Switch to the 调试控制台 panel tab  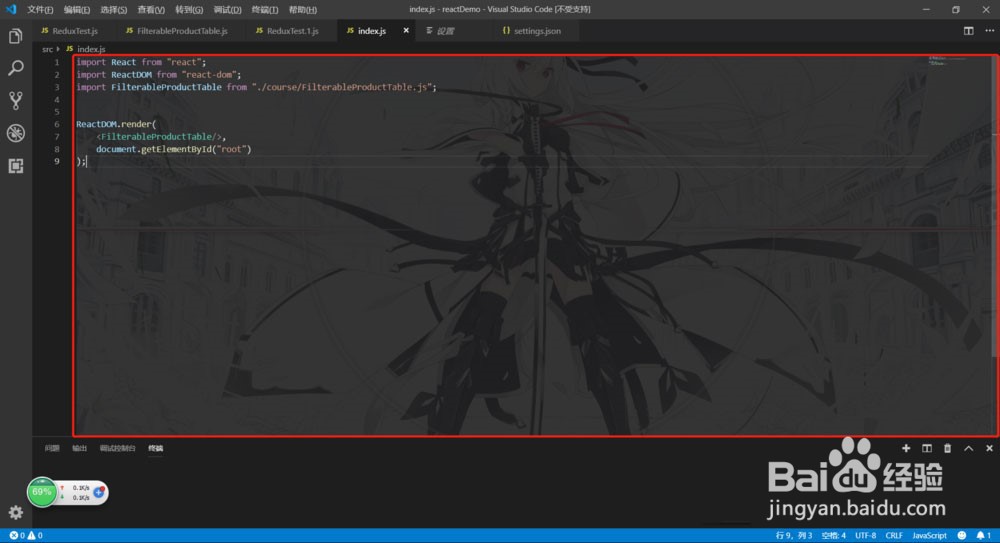[117, 449]
